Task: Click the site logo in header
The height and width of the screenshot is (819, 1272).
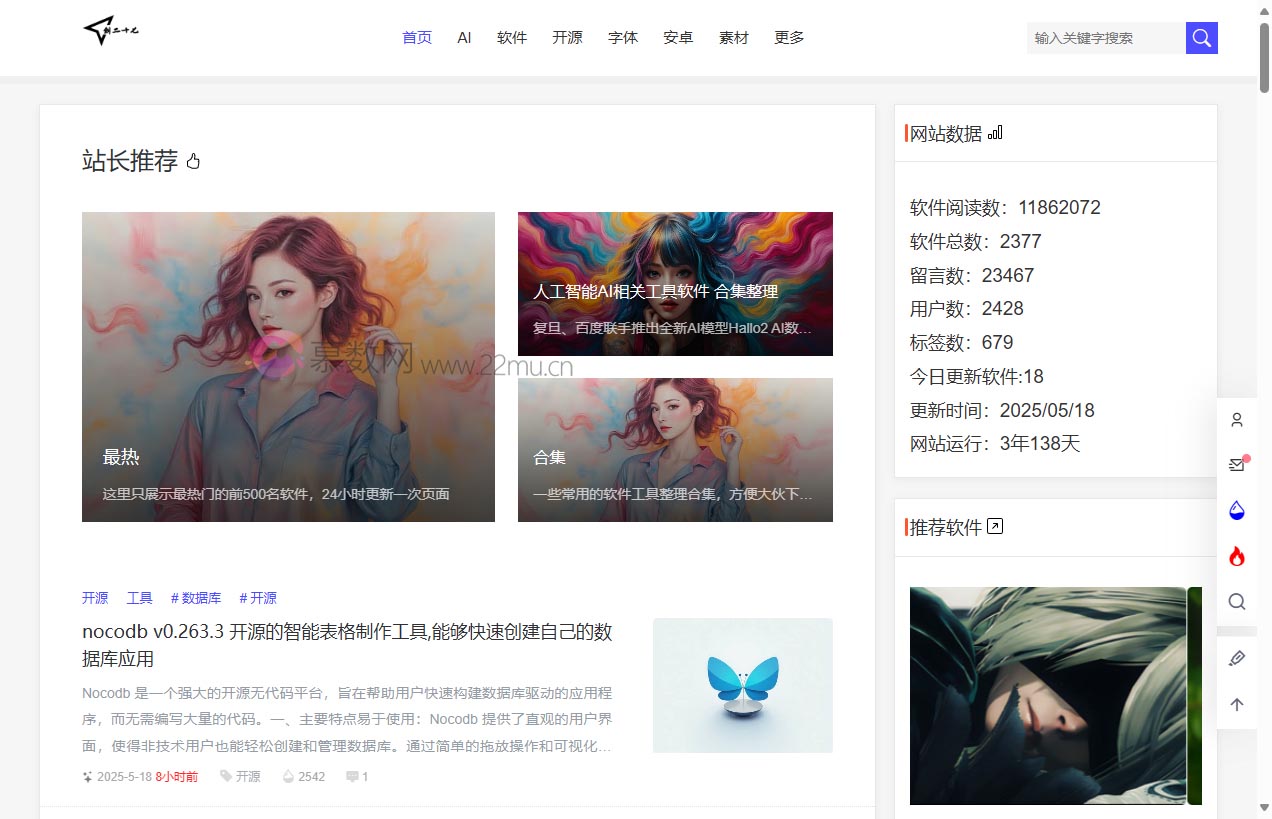Action: point(111,32)
